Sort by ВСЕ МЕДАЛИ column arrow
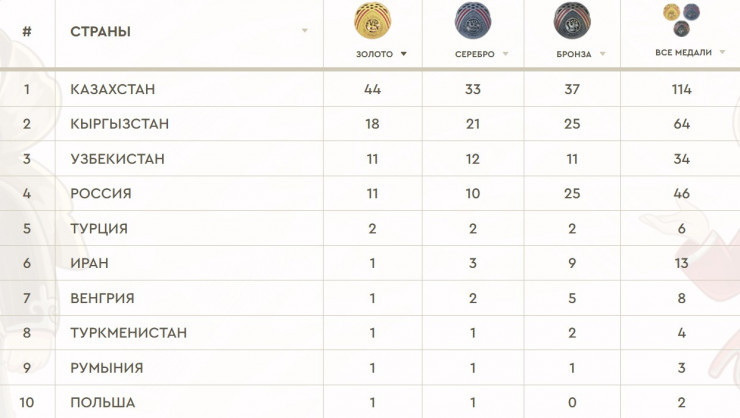Screen dimensions: 740x418 [719, 52]
